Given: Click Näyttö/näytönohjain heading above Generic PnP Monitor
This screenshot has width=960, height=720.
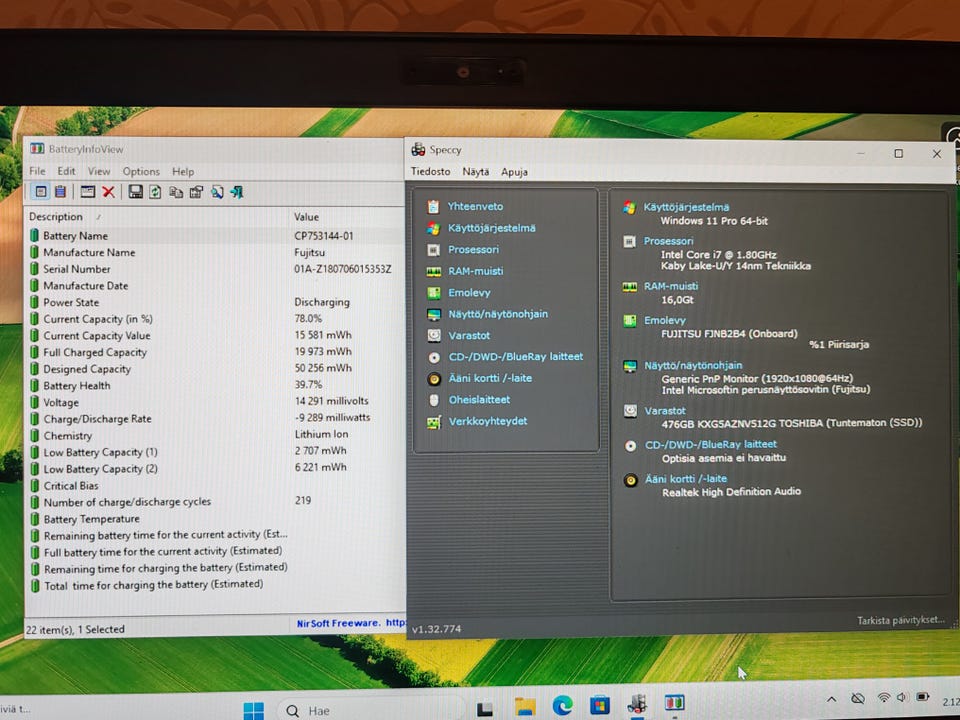Looking at the screenshot, I should point(693,366).
